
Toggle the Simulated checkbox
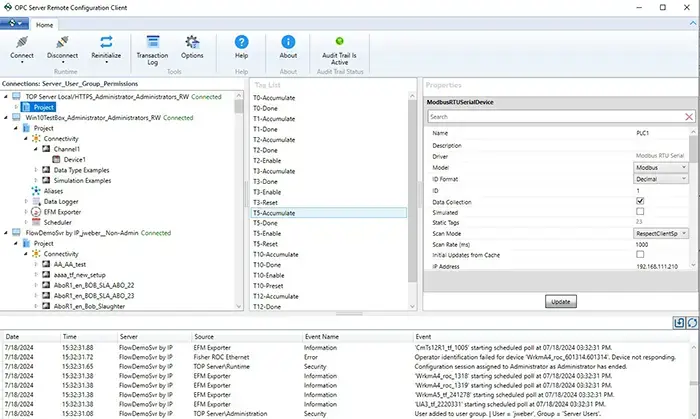click(640, 212)
